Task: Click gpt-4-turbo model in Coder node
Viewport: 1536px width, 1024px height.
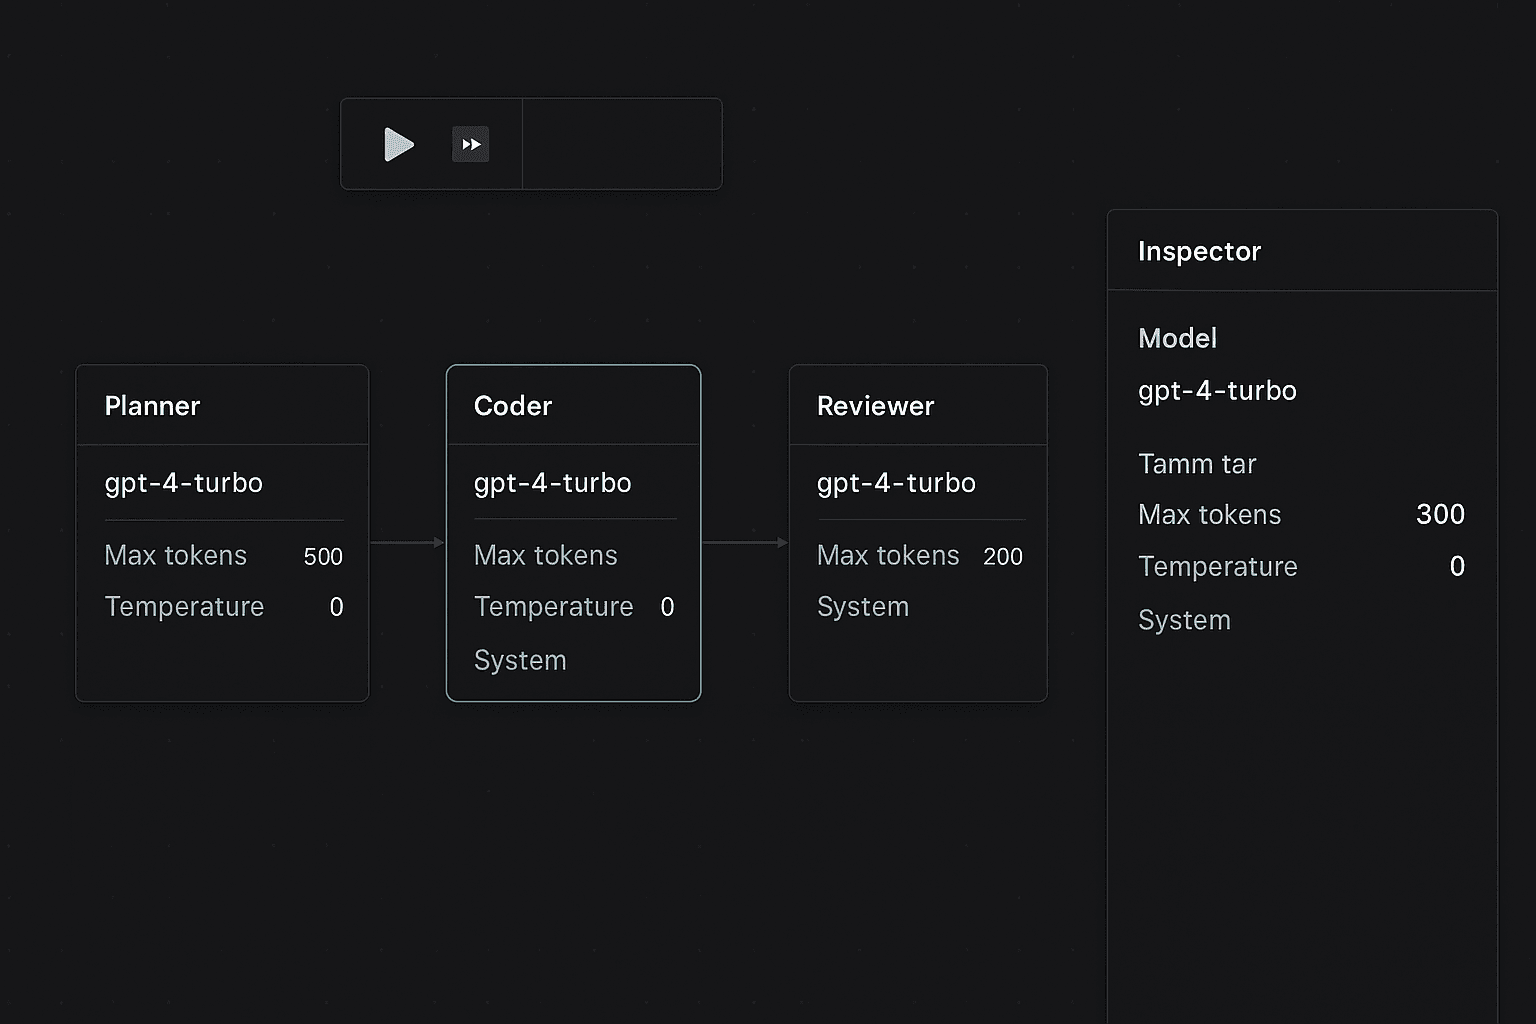Action: 552,483
